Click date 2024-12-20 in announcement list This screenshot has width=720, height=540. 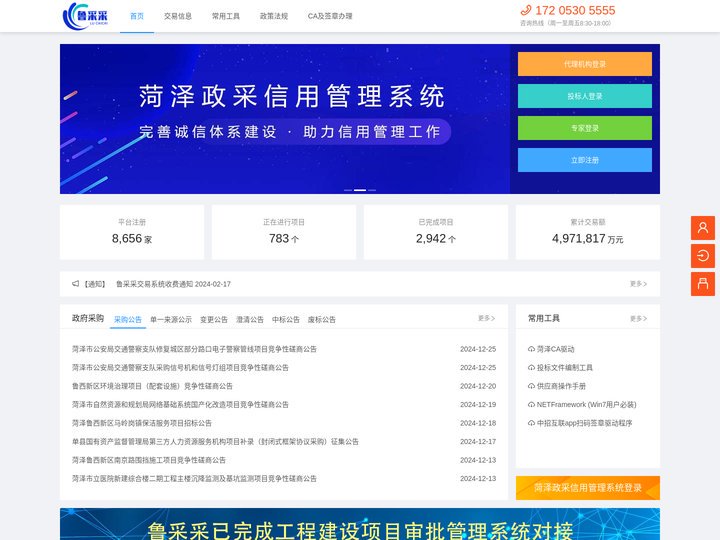478,386
